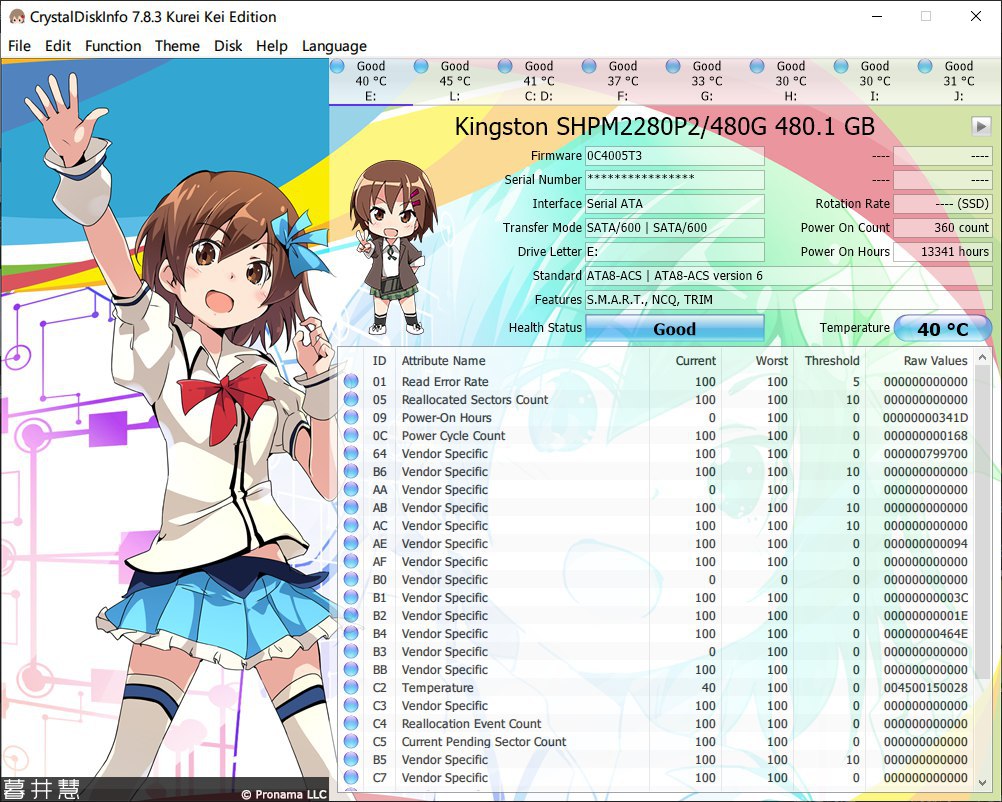Click the Rotation Rate value field
Image resolution: width=1002 pixels, height=802 pixels.
pos(943,204)
